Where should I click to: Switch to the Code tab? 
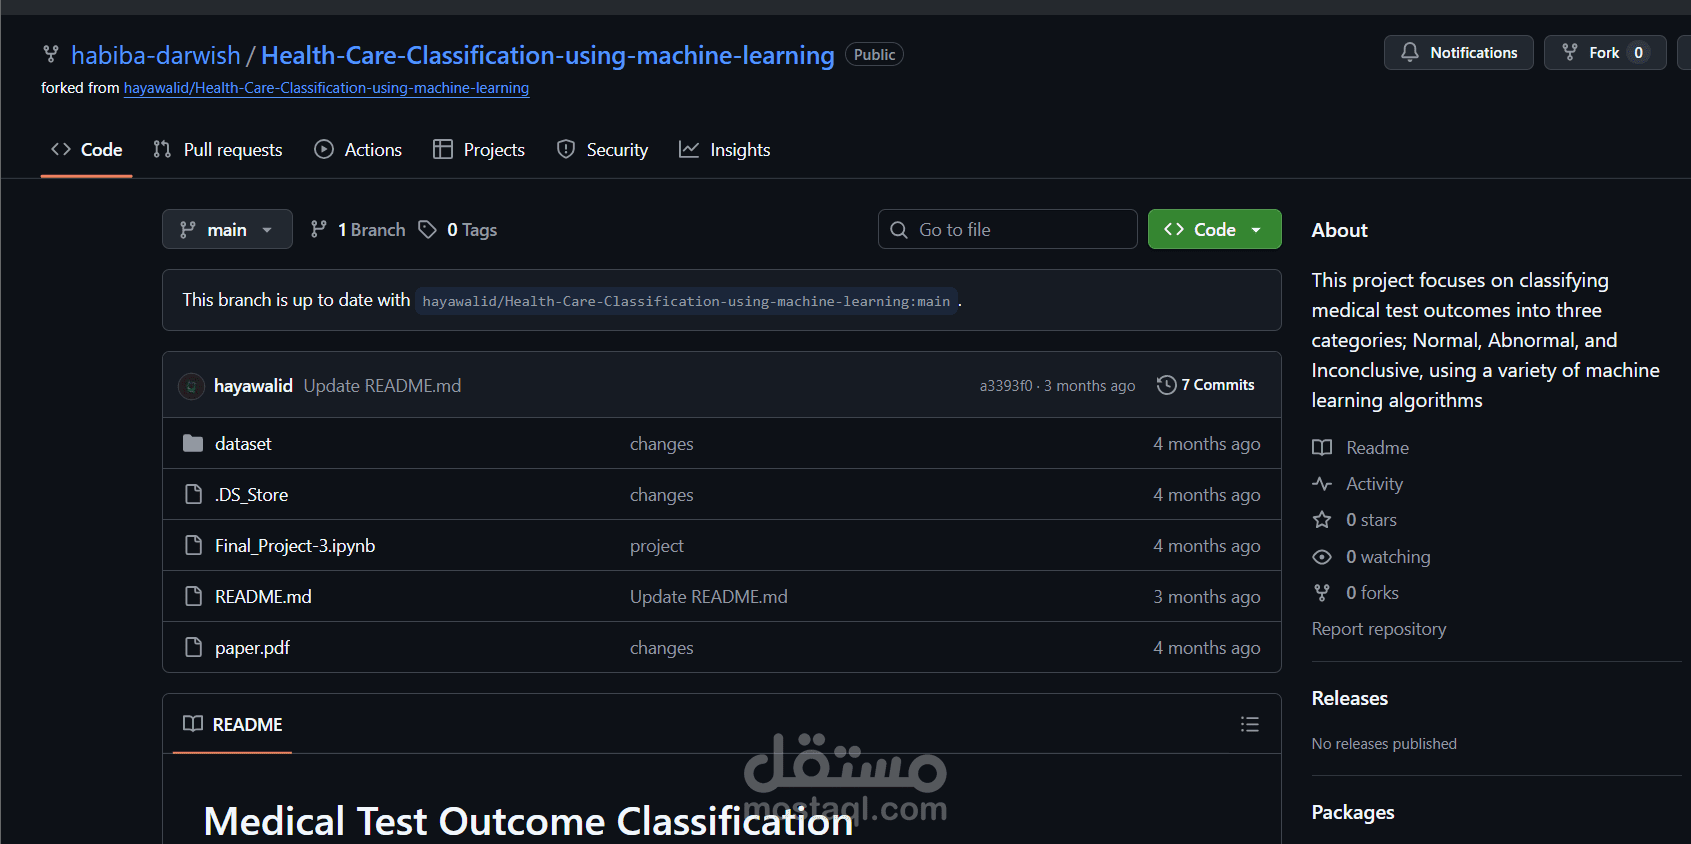pos(87,149)
